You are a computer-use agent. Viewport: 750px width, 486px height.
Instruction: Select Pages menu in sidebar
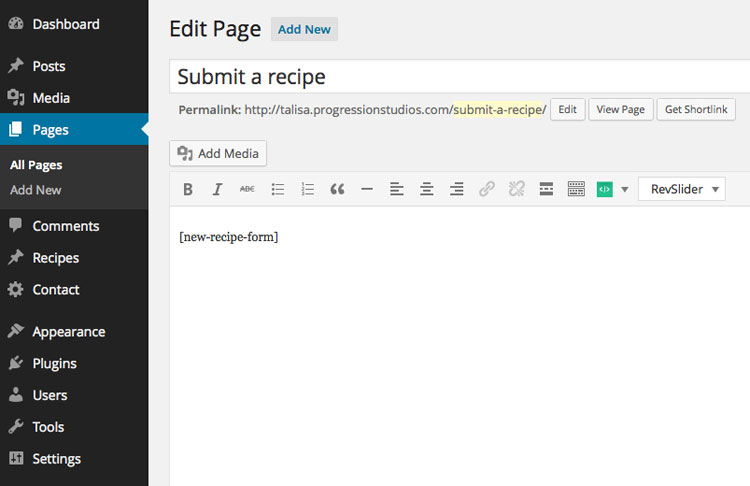coord(74,130)
